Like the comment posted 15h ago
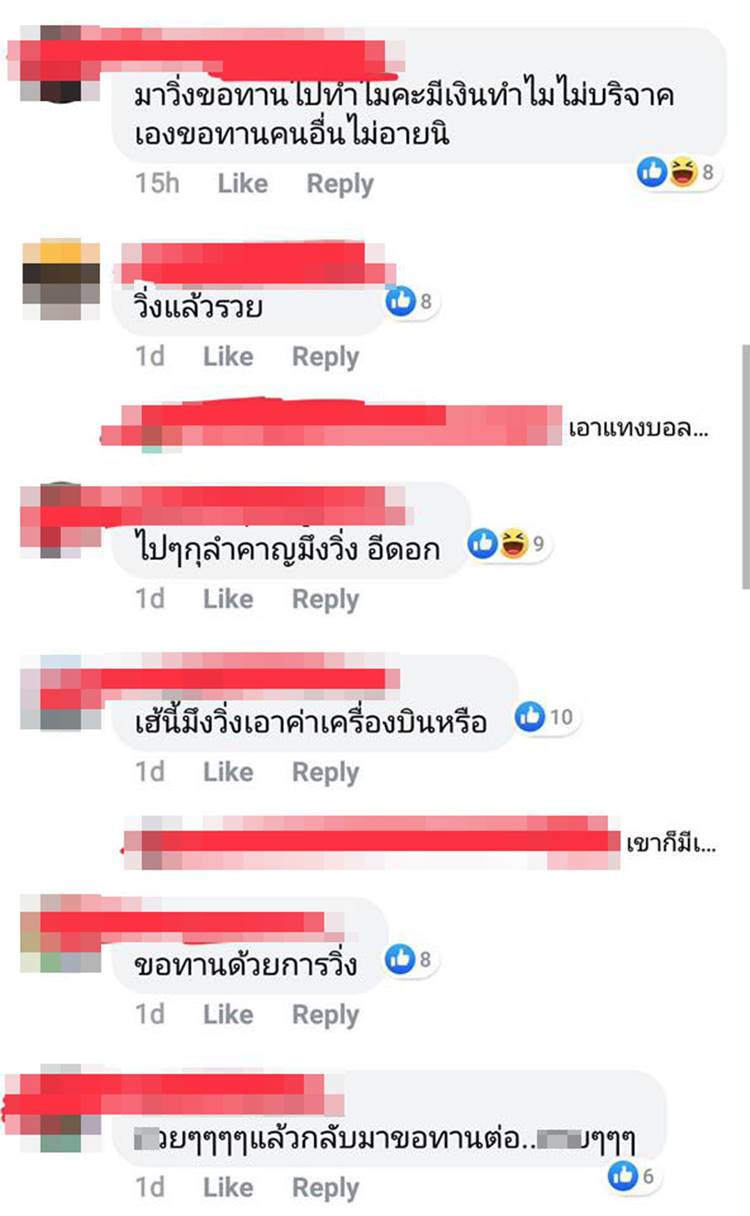The height and width of the screenshot is (1216, 750). click(x=243, y=184)
